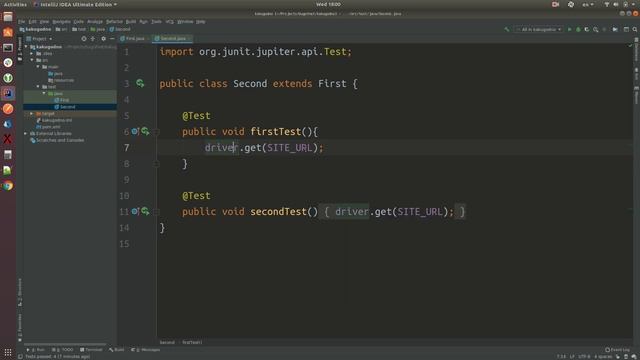Select pom.xml in project tree

pos(51,127)
